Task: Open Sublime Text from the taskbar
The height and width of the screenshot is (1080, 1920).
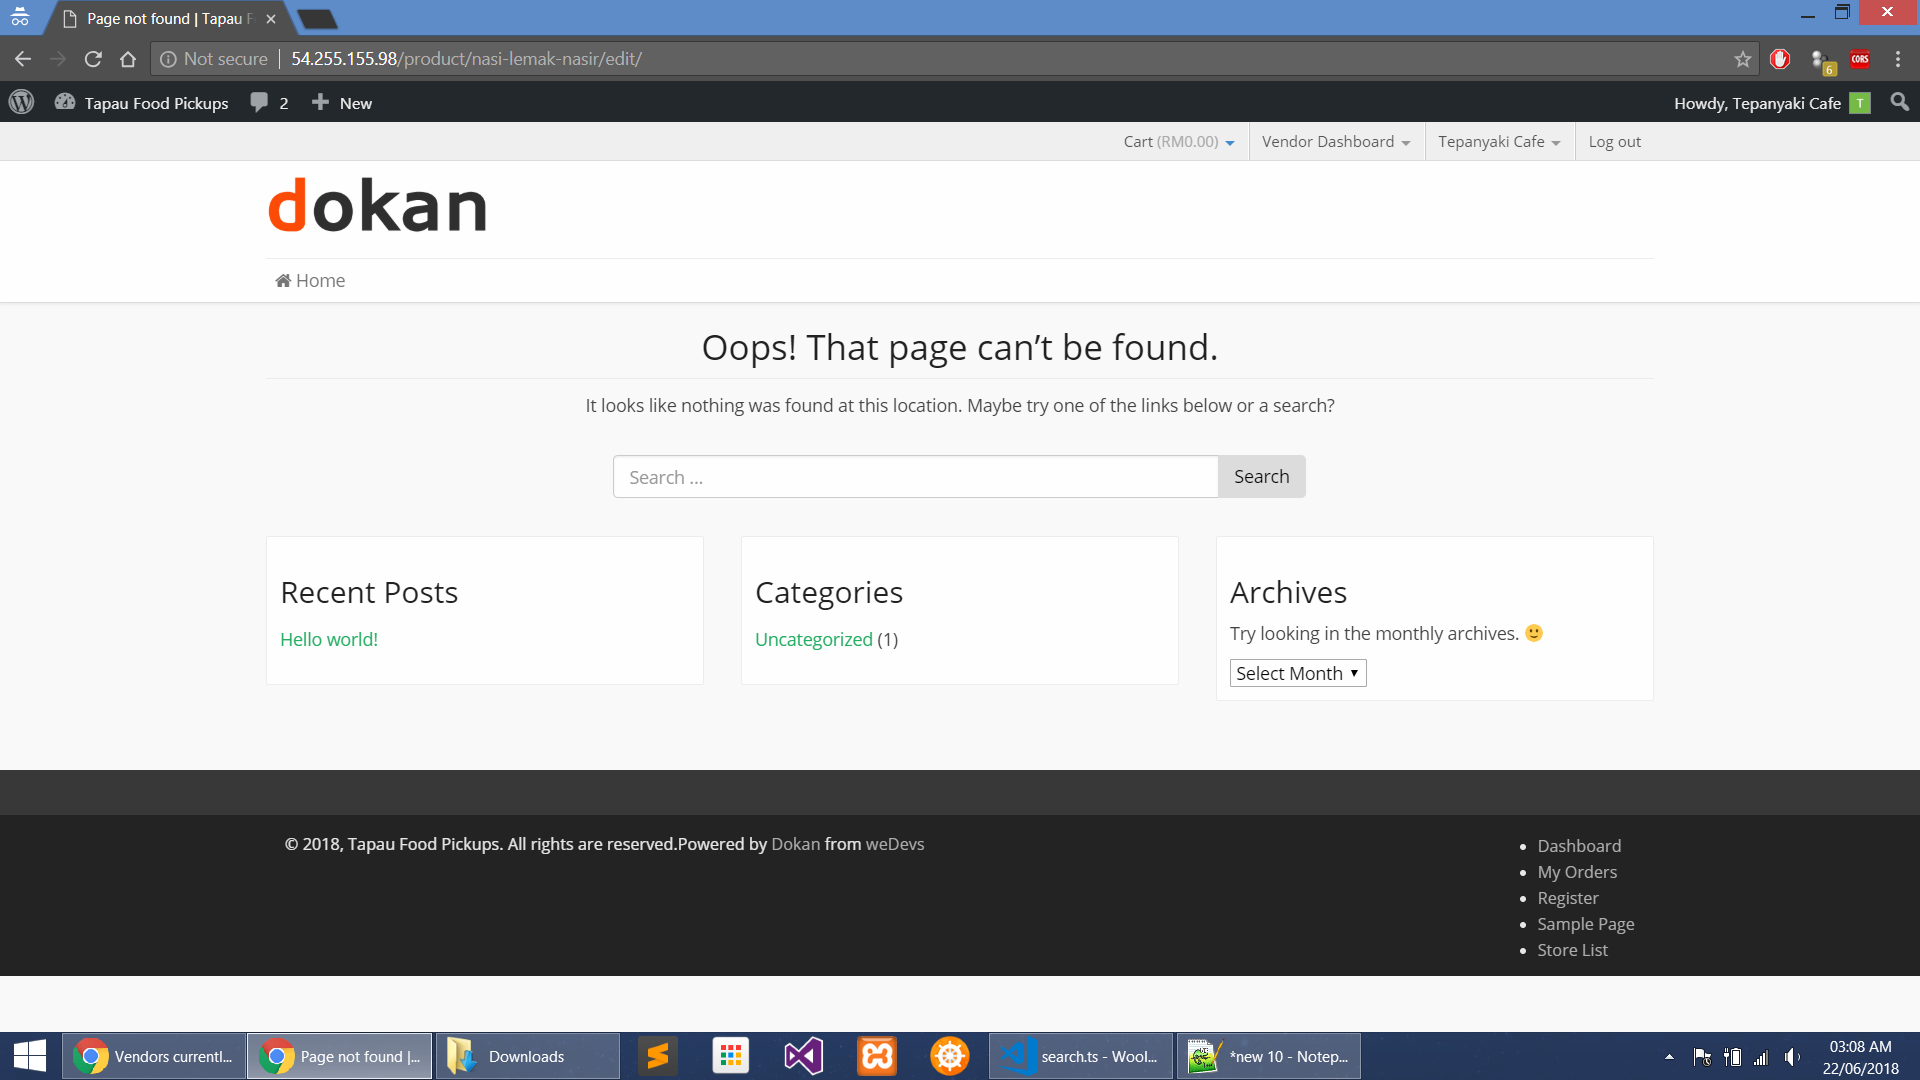Action: click(657, 1055)
